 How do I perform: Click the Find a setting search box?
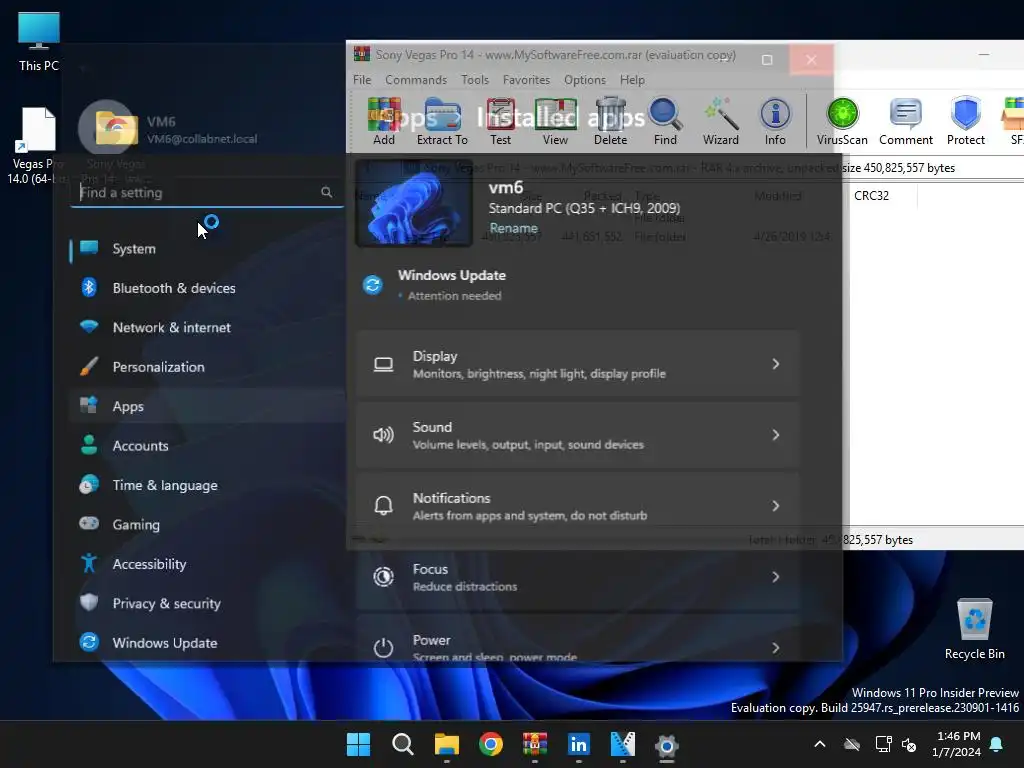click(206, 192)
